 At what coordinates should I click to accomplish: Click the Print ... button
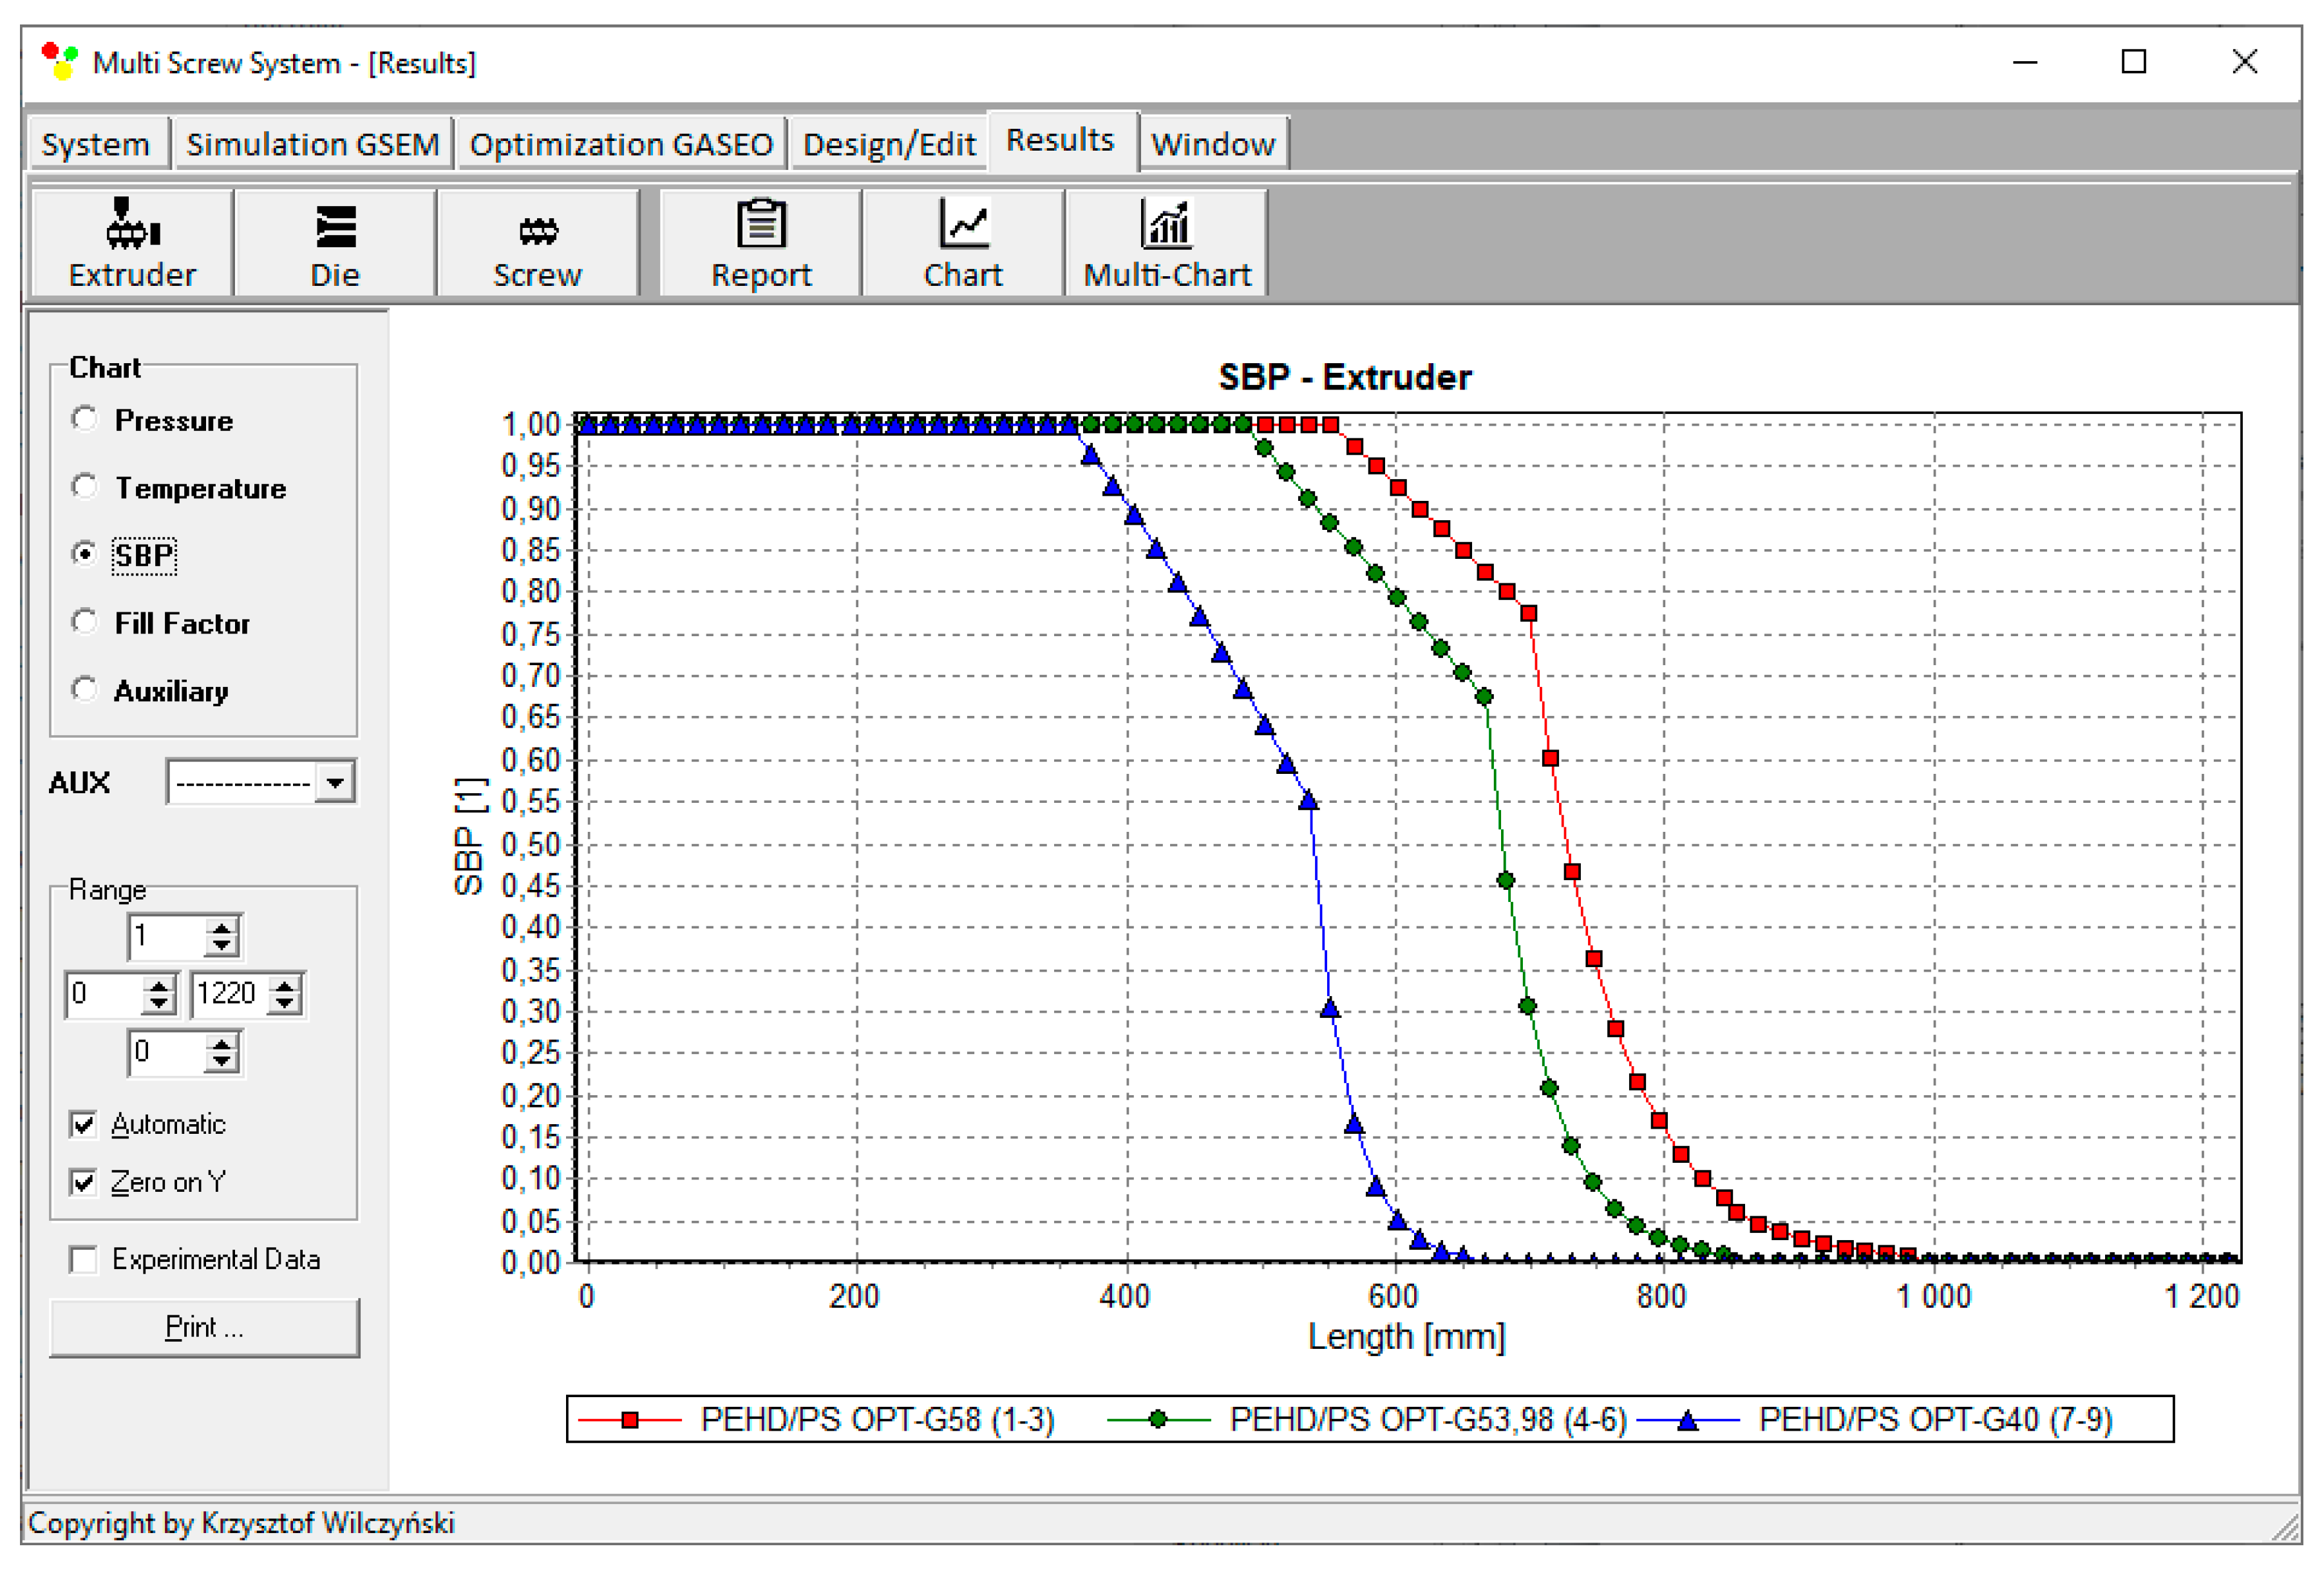click(x=204, y=1327)
